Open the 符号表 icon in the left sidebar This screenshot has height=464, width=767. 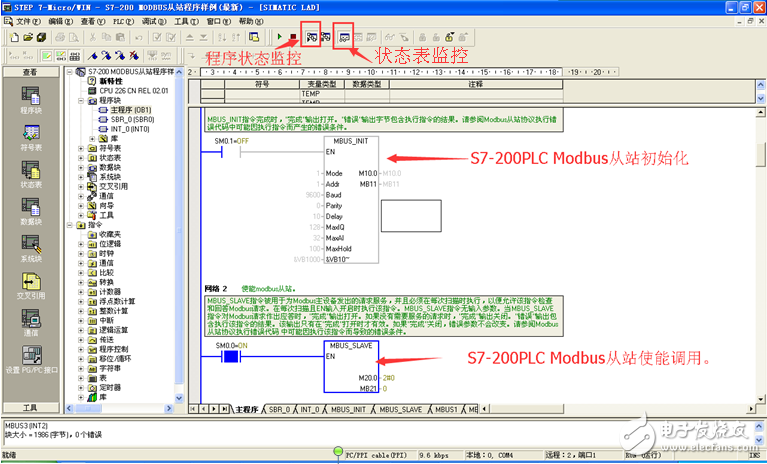[x=31, y=138]
